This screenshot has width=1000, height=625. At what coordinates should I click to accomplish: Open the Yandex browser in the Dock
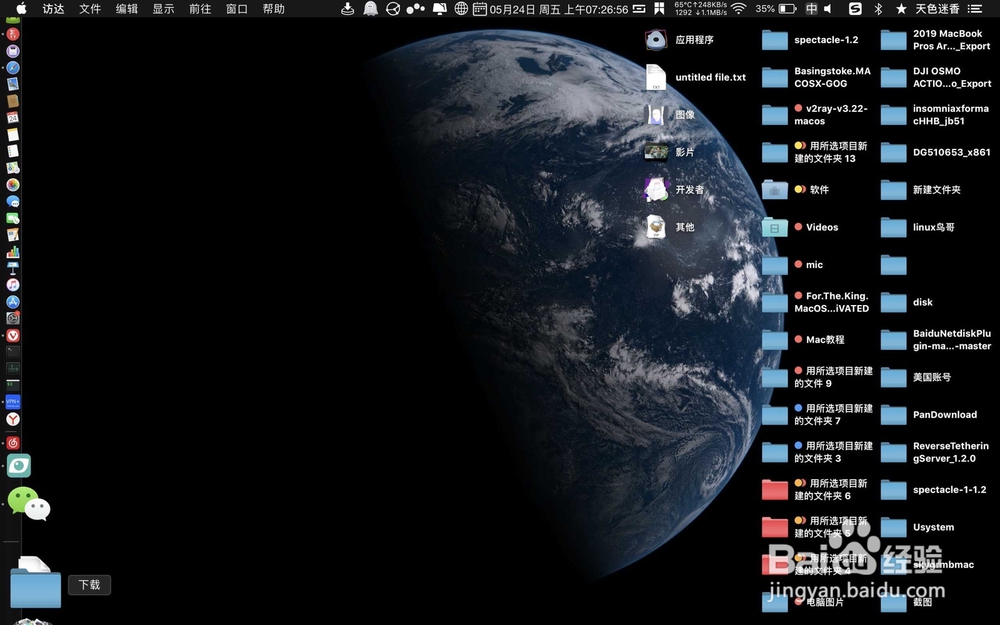tap(13, 419)
